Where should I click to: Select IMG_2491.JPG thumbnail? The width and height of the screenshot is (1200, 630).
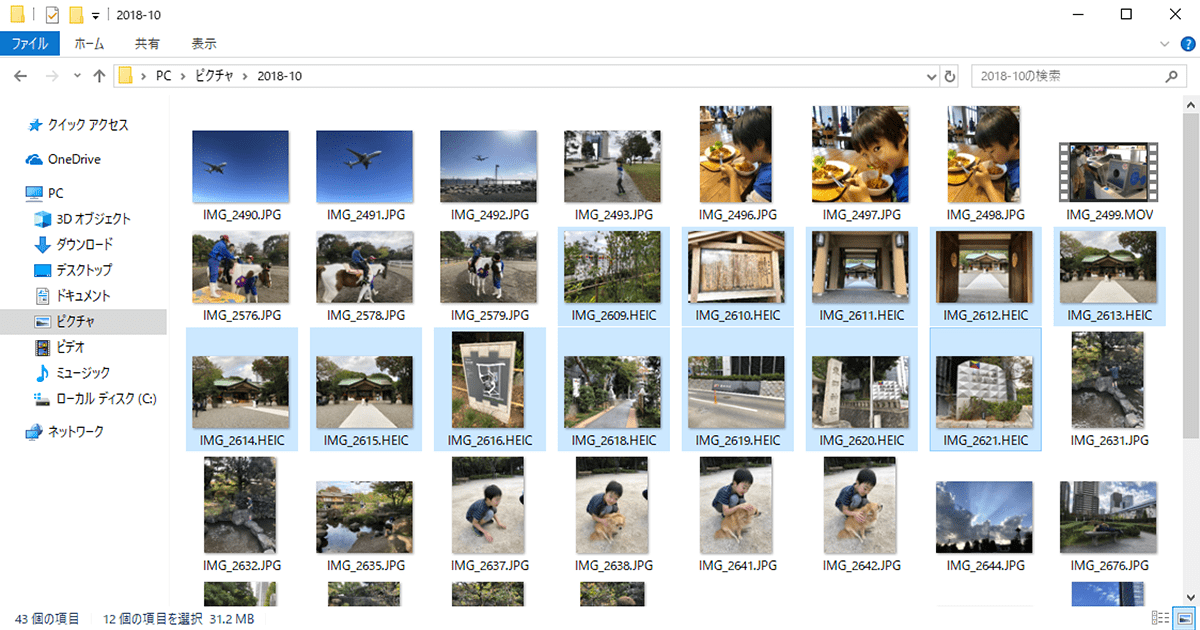coord(364,166)
